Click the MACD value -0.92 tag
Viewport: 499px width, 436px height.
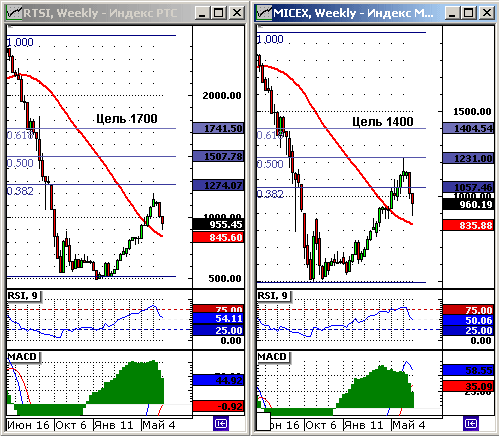pyautogui.click(x=218, y=406)
